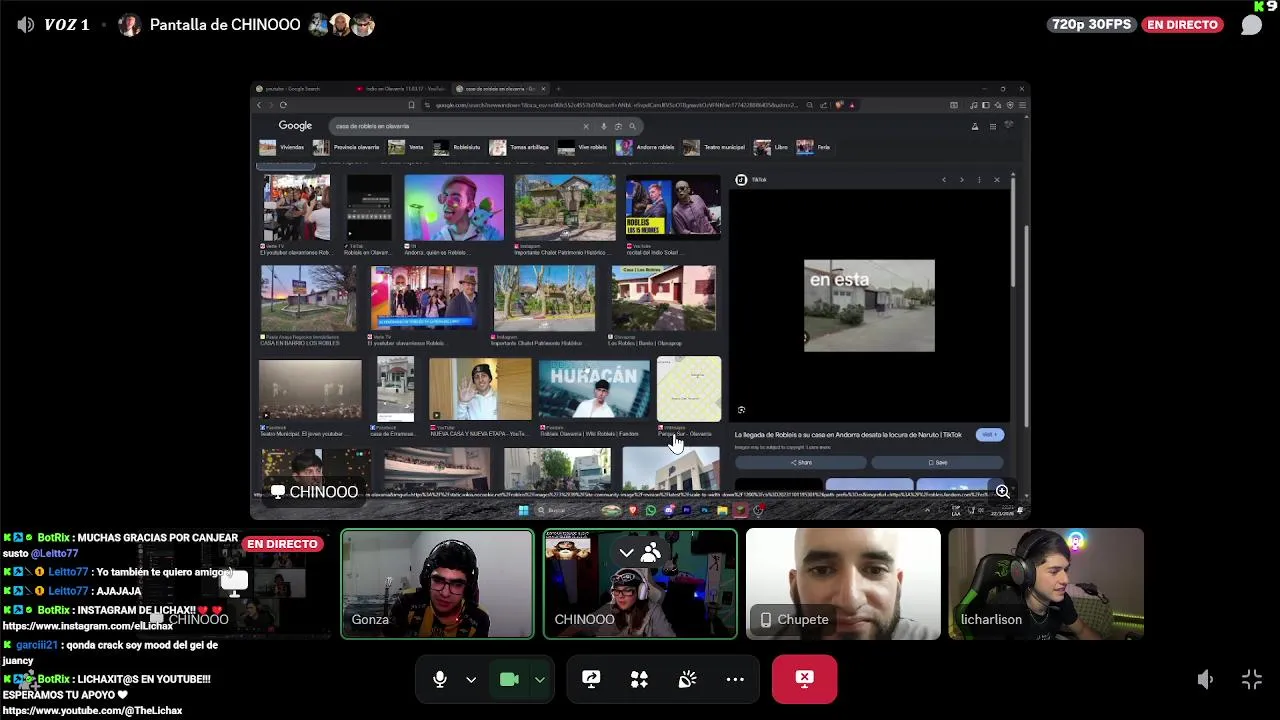Click the Google logo in shared browser
Viewport: 1280px width, 720px height.
[x=295, y=126]
